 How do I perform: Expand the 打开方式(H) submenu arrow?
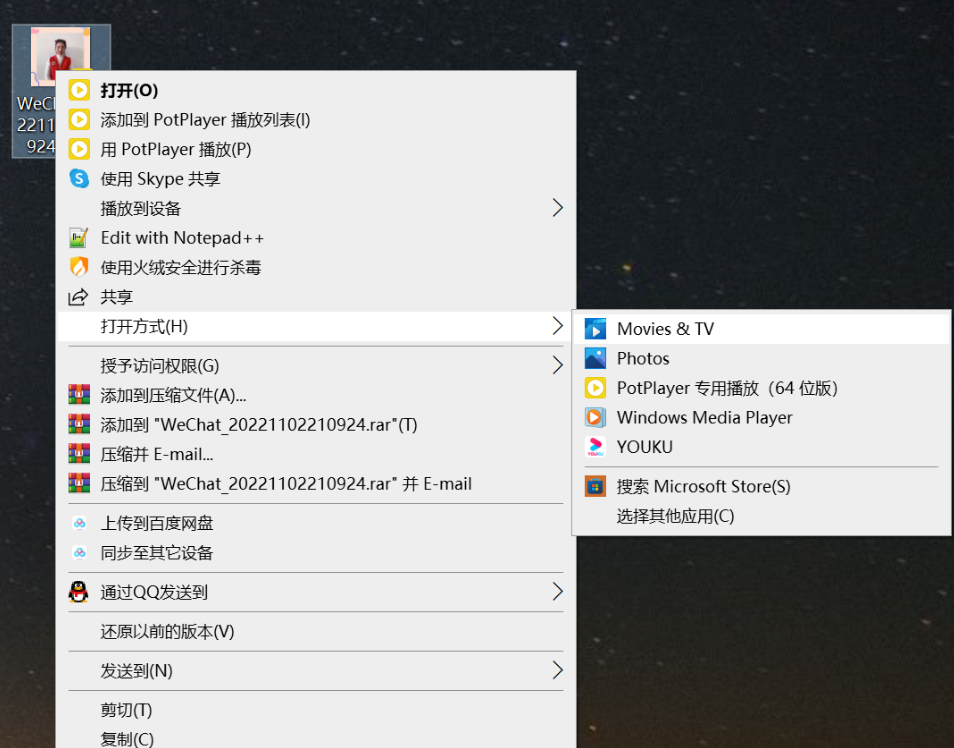[557, 326]
